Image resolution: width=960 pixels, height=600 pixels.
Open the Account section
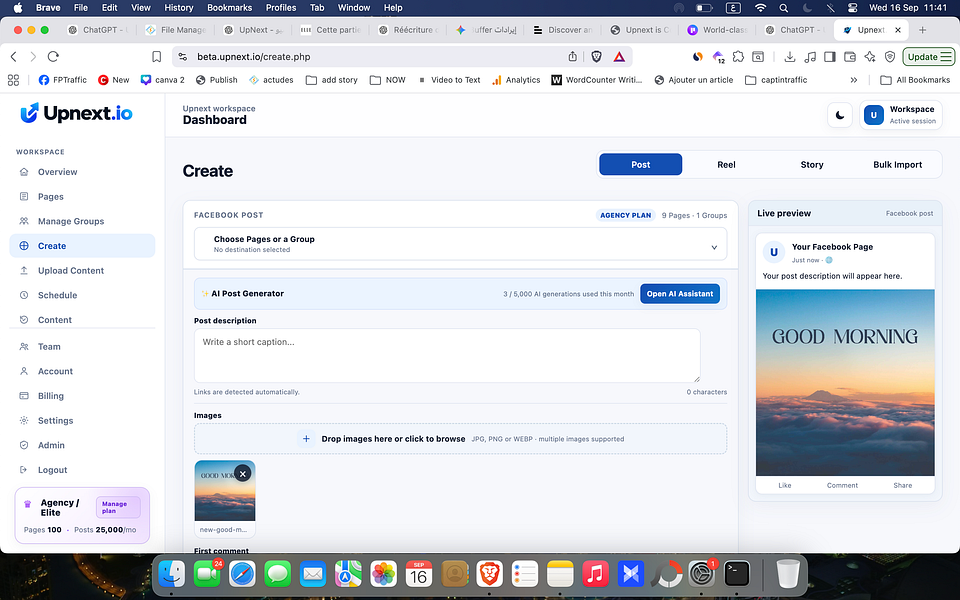[83, 371]
